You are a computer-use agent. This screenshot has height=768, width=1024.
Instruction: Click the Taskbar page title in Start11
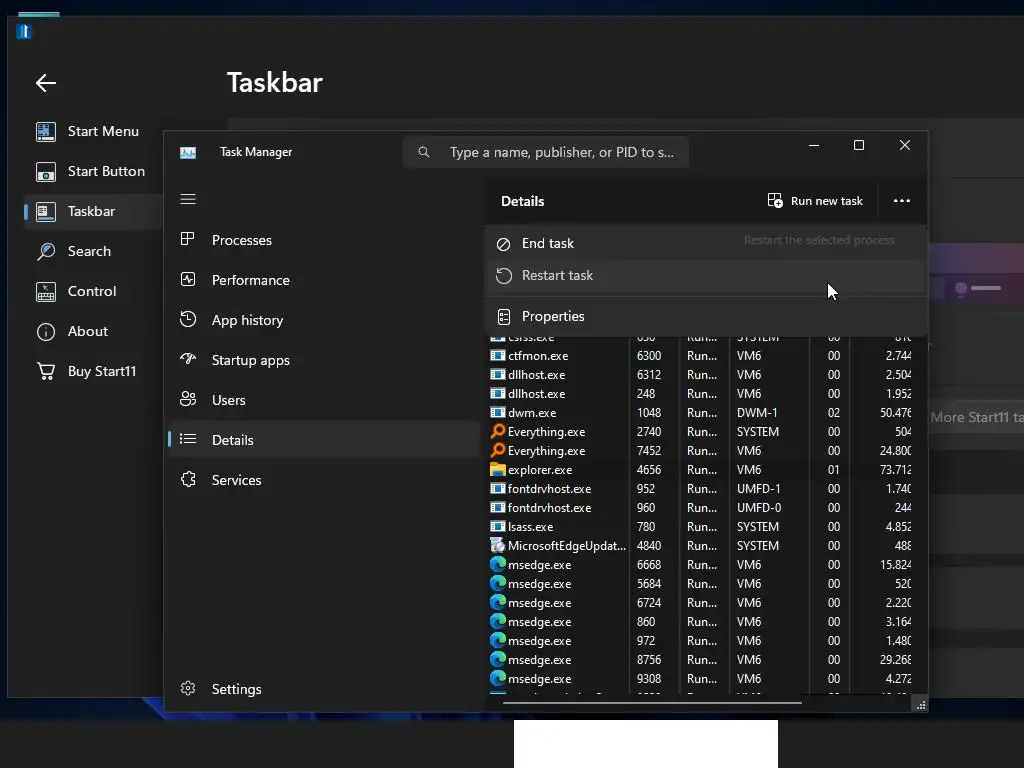(x=275, y=83)
